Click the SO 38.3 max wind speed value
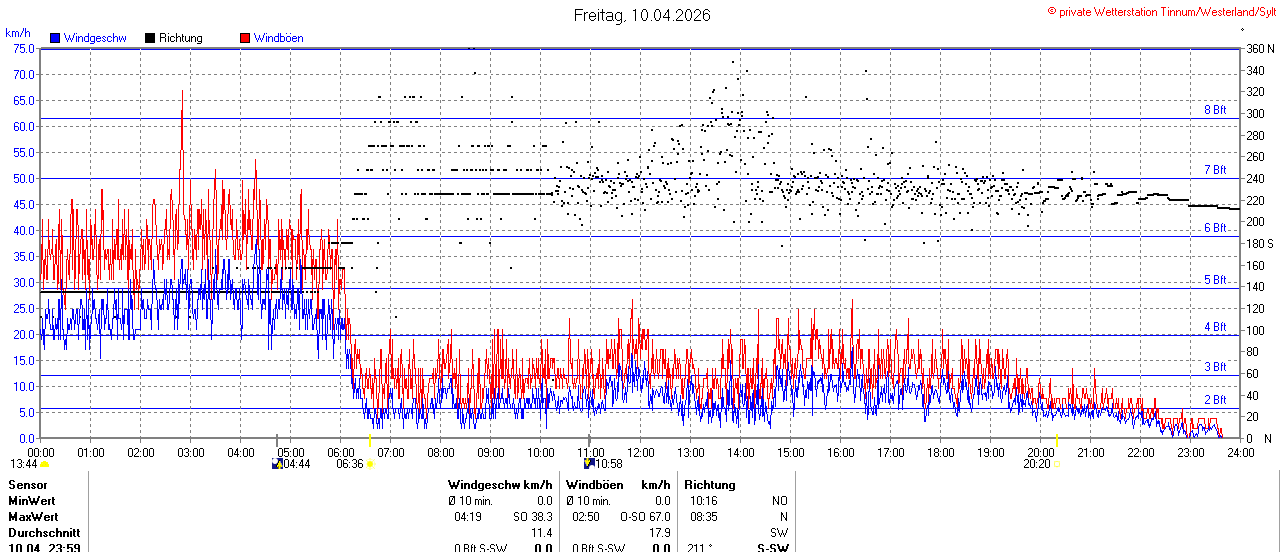1280x552 pixels. click(x=532, y=517)
